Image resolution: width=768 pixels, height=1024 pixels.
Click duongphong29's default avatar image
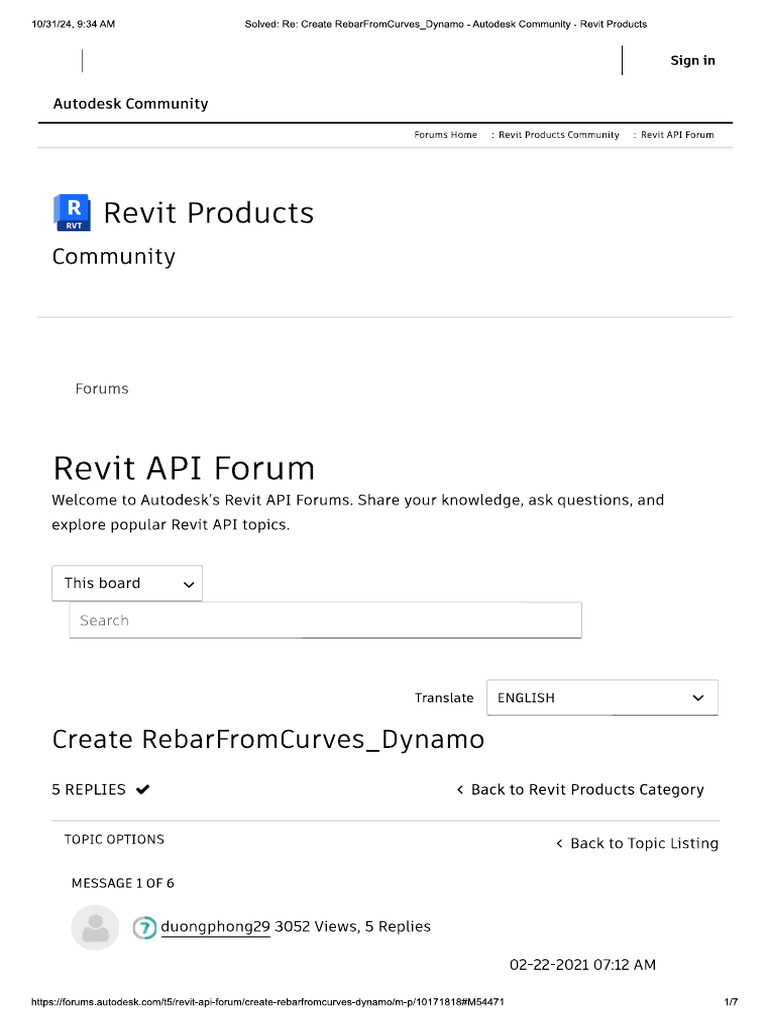(95, 927)
